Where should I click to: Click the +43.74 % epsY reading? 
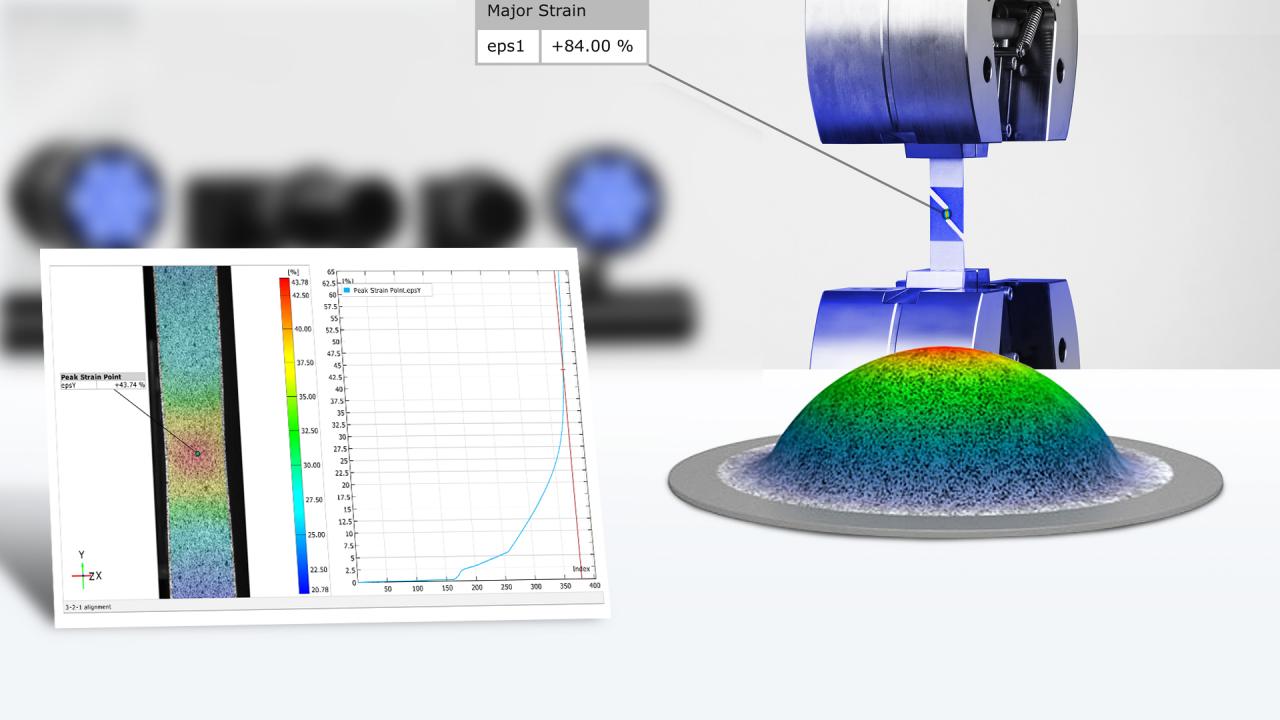(129, 384)
